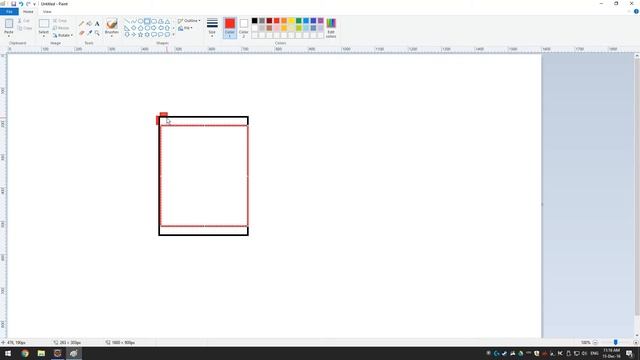
Task: Pick the yellow color swatch
Action: click(291, 21)
